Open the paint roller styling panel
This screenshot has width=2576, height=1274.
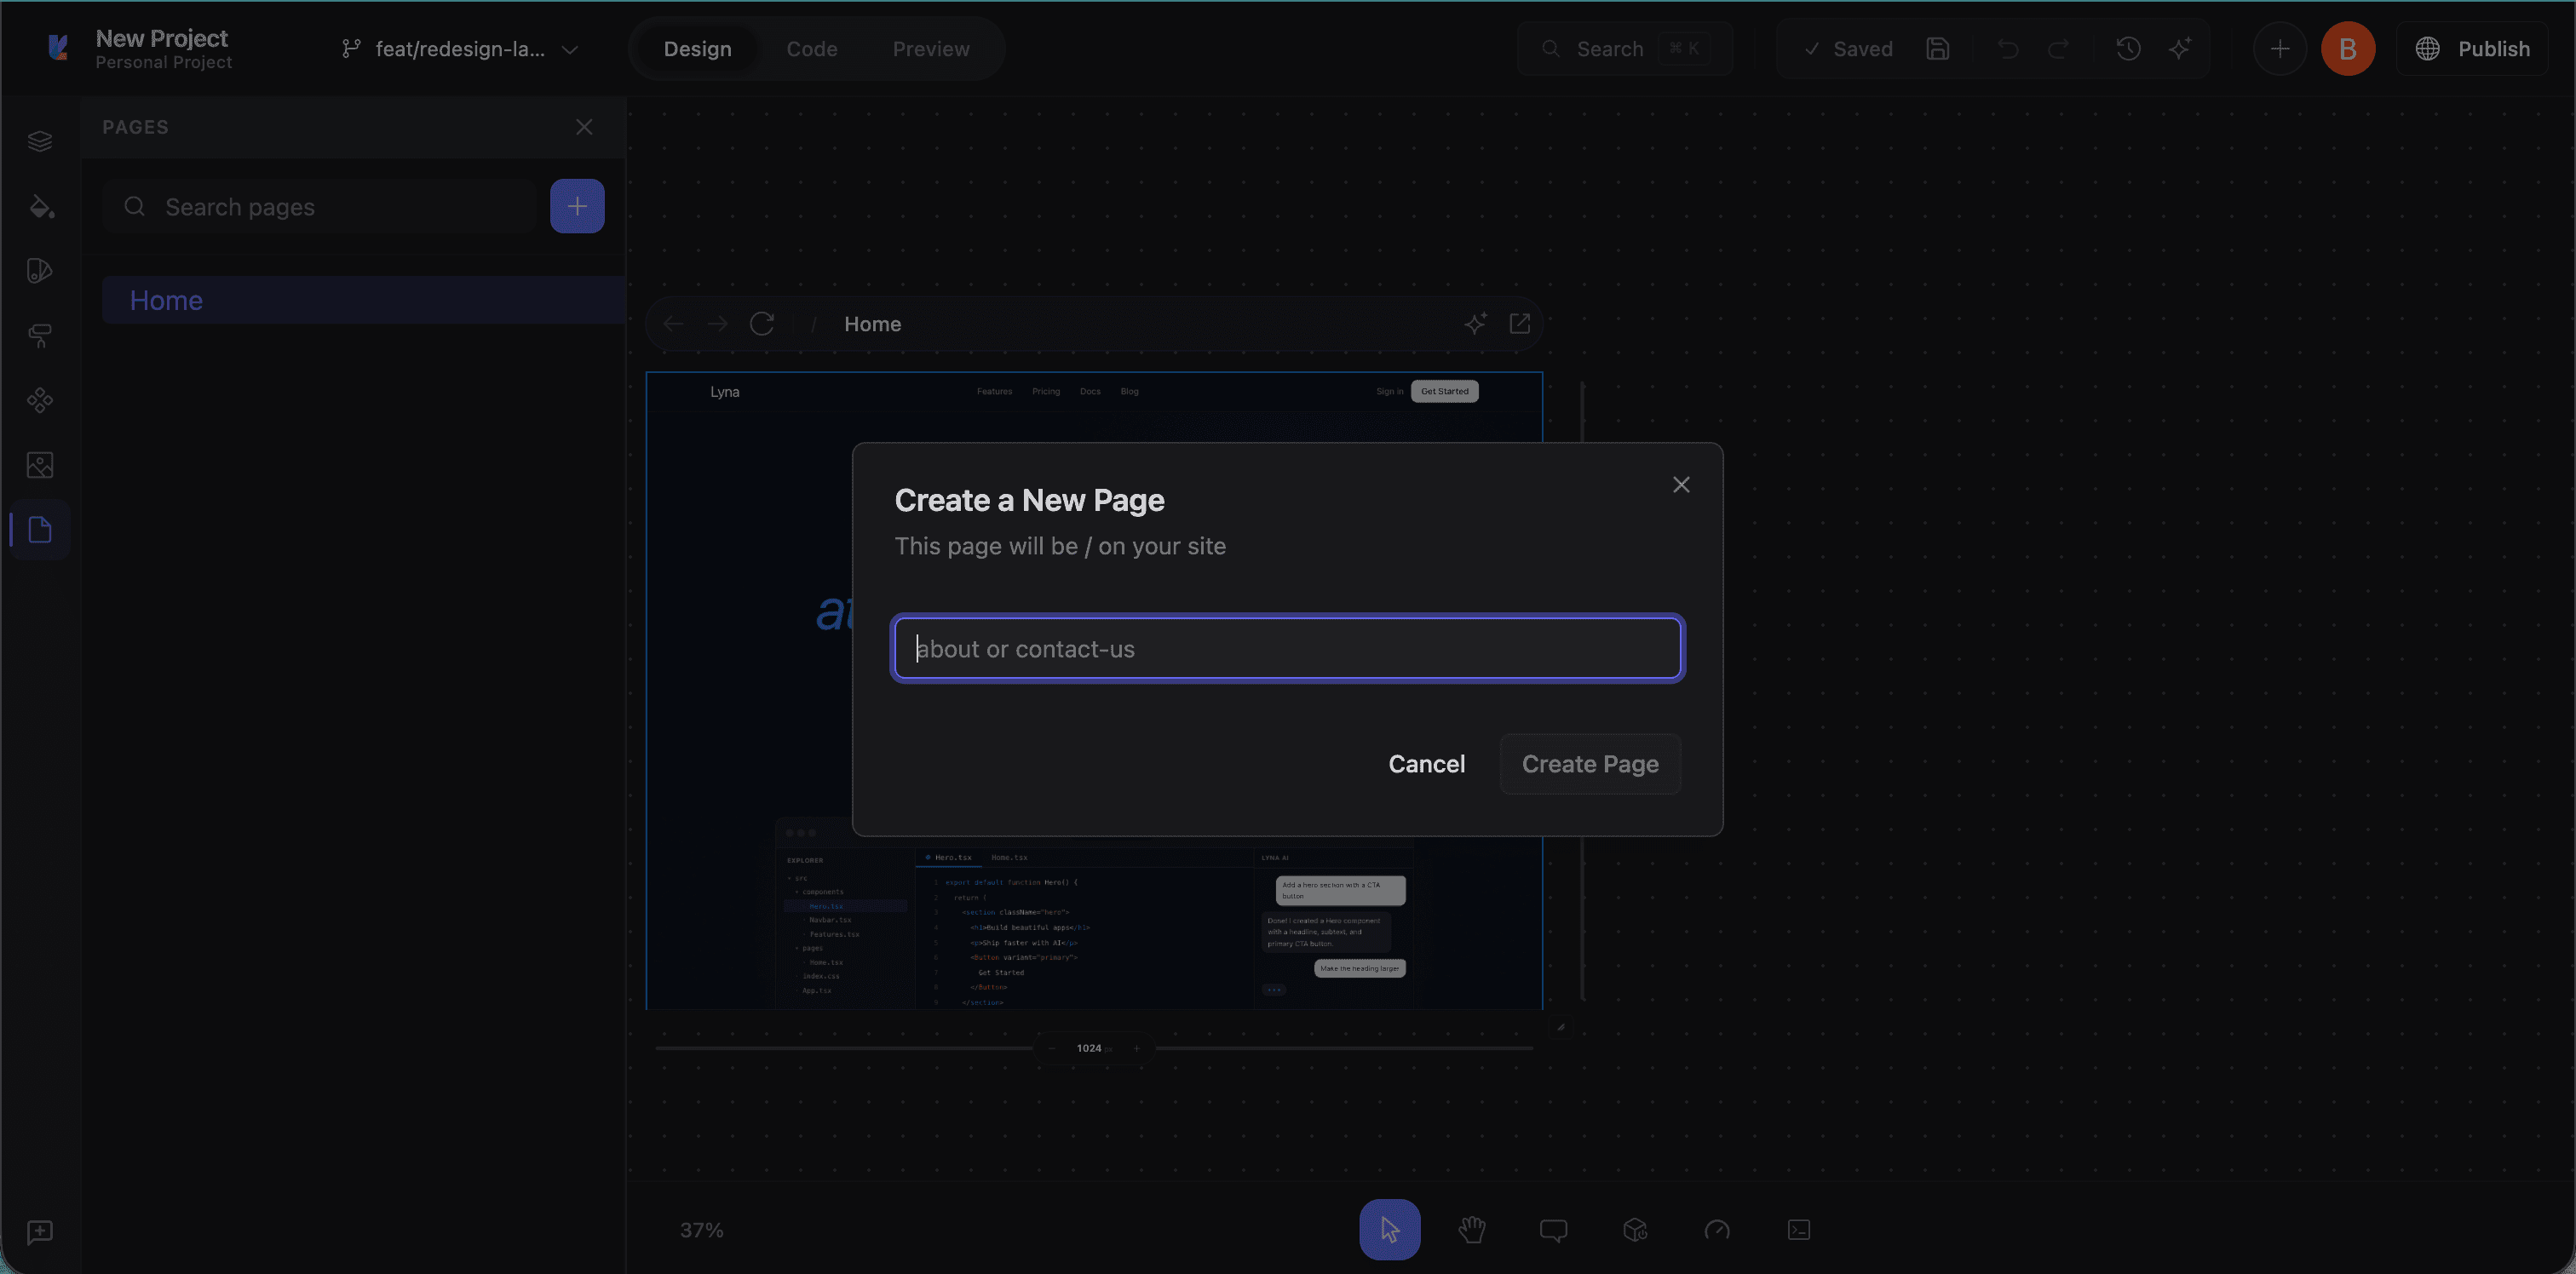click(x=40, y=335)
